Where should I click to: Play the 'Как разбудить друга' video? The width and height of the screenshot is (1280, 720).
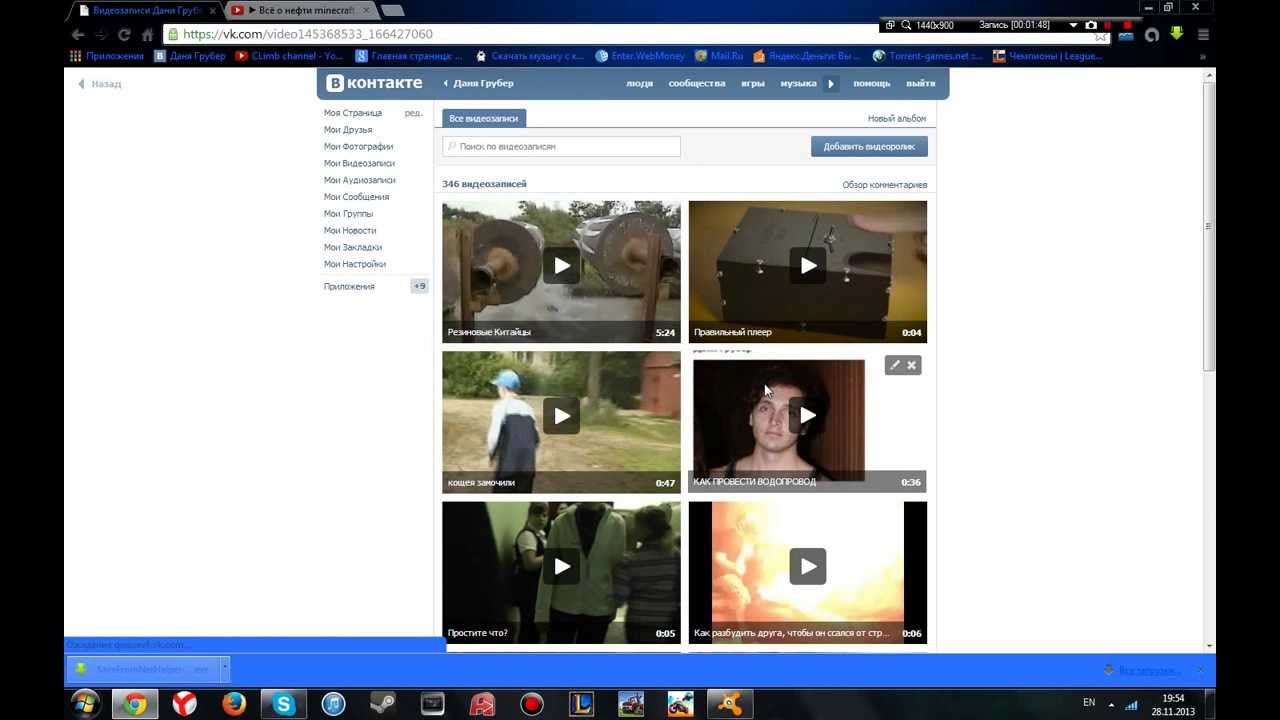[x=808, y=566]
